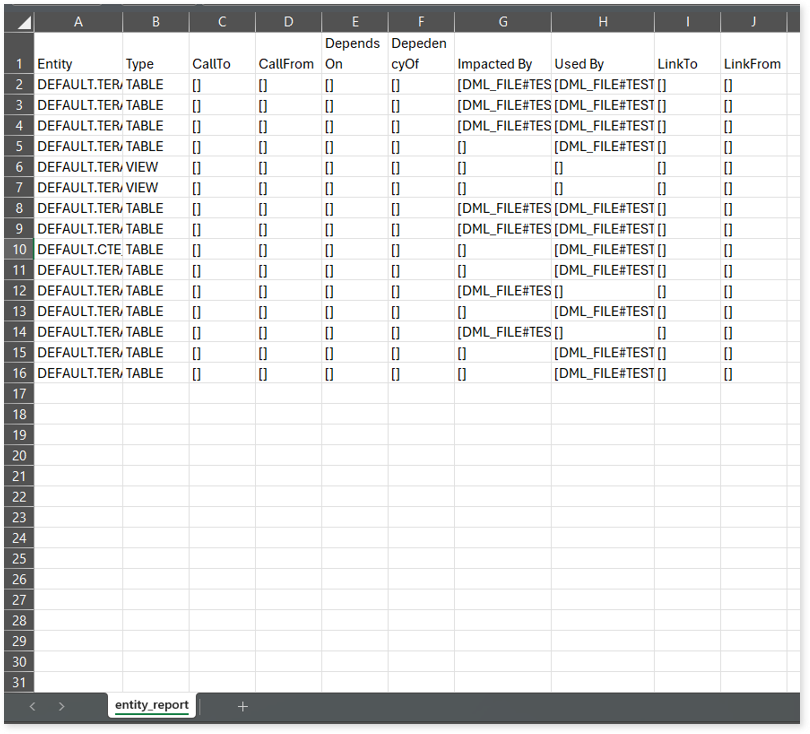This screenshot has width=810, height=734.
Task: Select column A header
Action: click(78, 22)
